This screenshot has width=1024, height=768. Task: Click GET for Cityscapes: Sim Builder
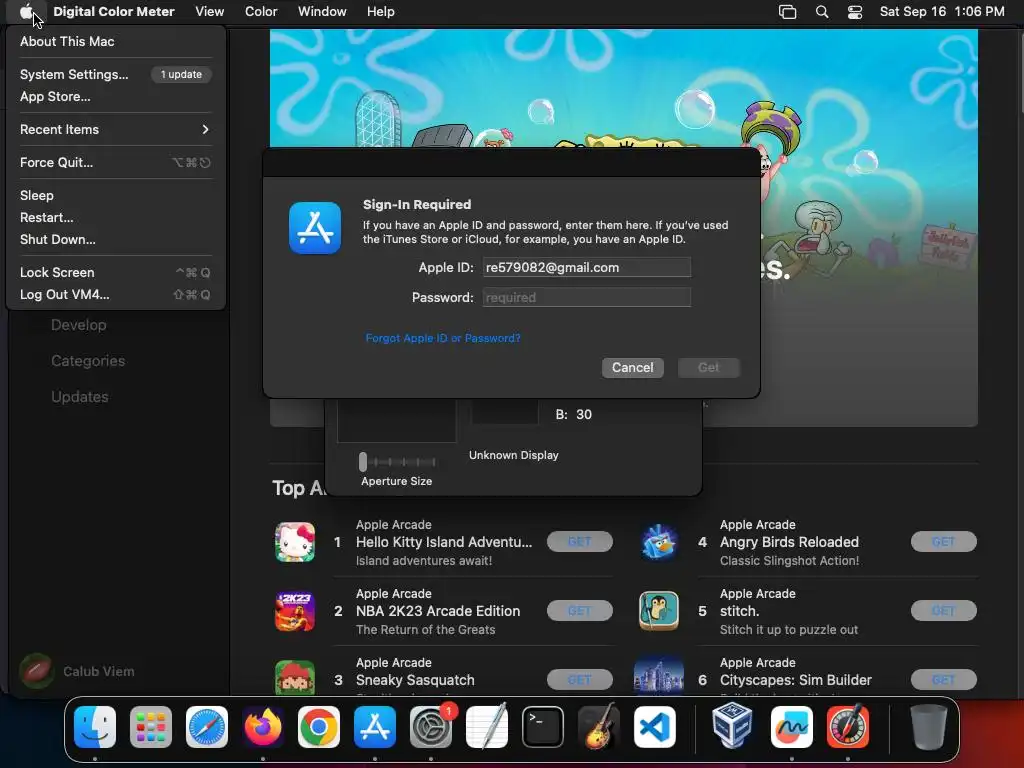pos(944,680)
